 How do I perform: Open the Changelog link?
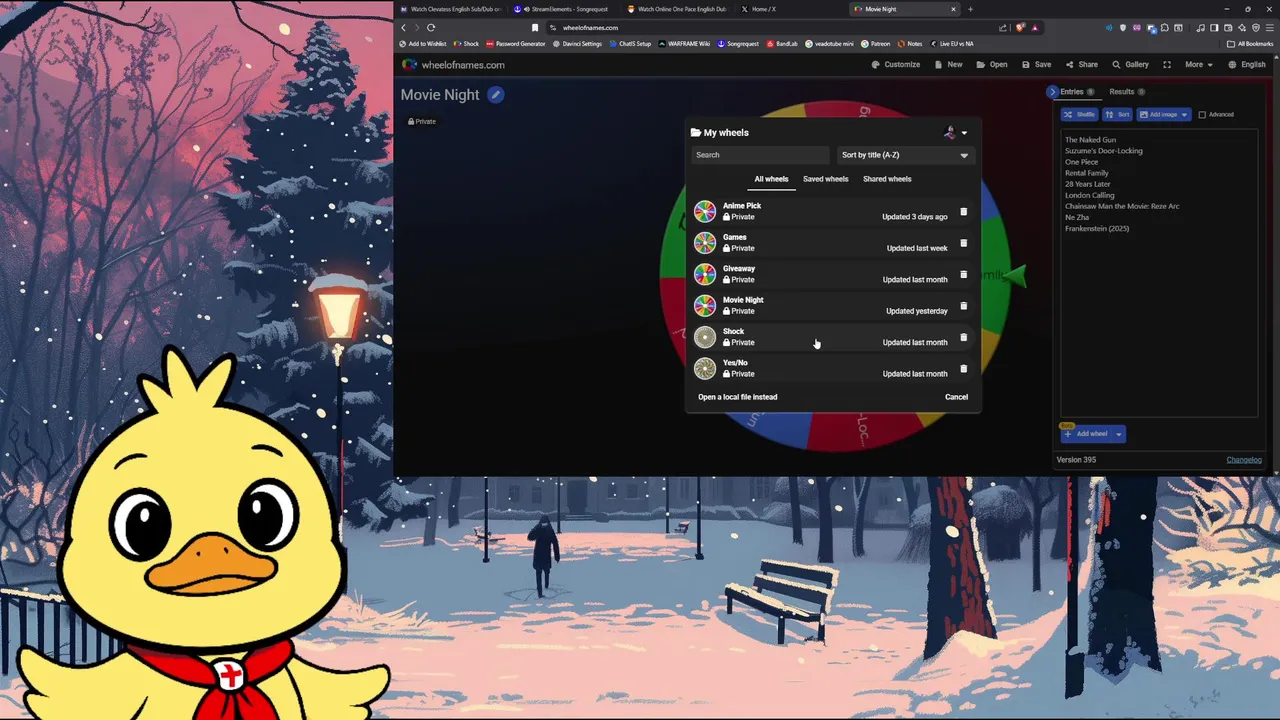coord(1244,460)
